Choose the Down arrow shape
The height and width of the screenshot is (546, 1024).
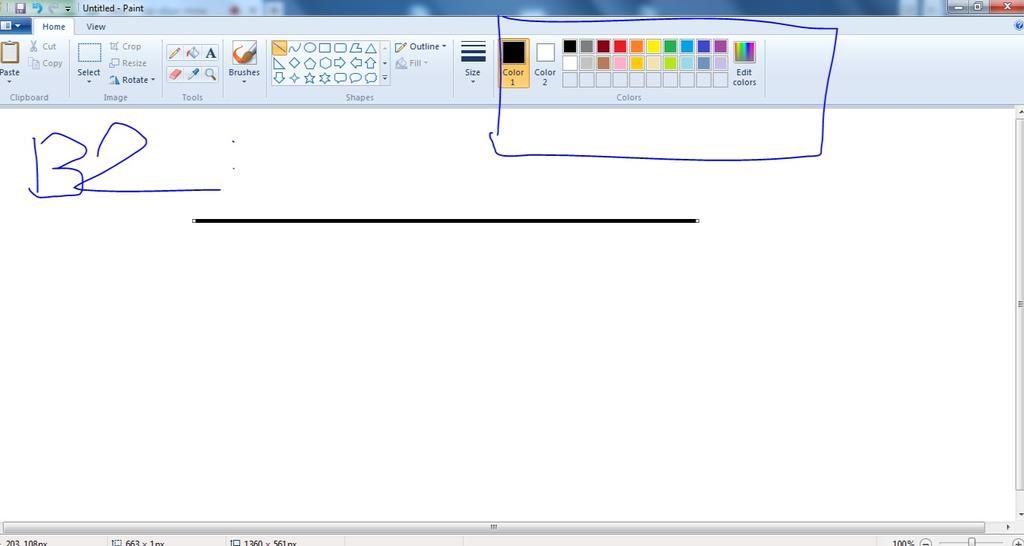pyautogui.click(x=279, y=78)
